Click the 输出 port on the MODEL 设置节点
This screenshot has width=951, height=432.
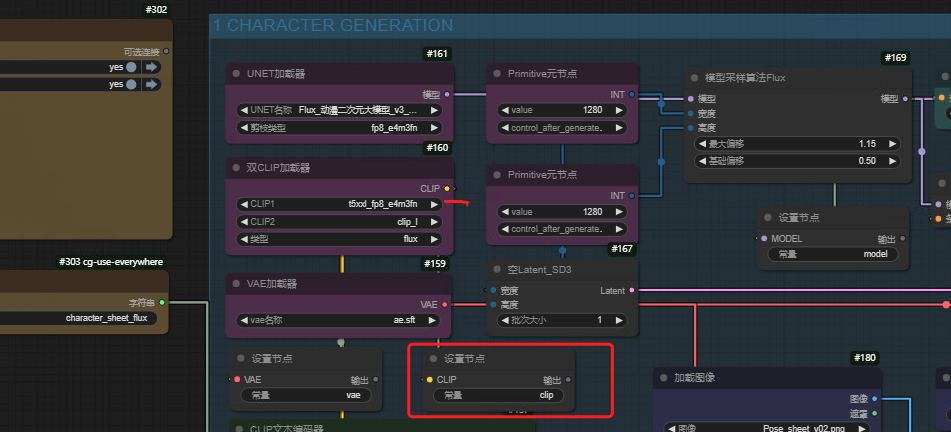coord(902,238)
